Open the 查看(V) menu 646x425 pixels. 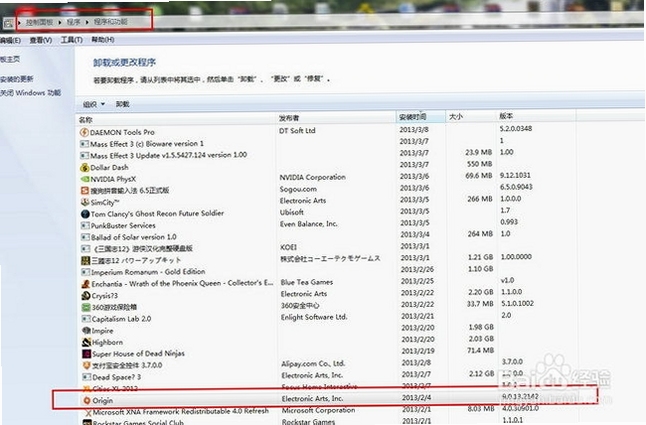41,40
